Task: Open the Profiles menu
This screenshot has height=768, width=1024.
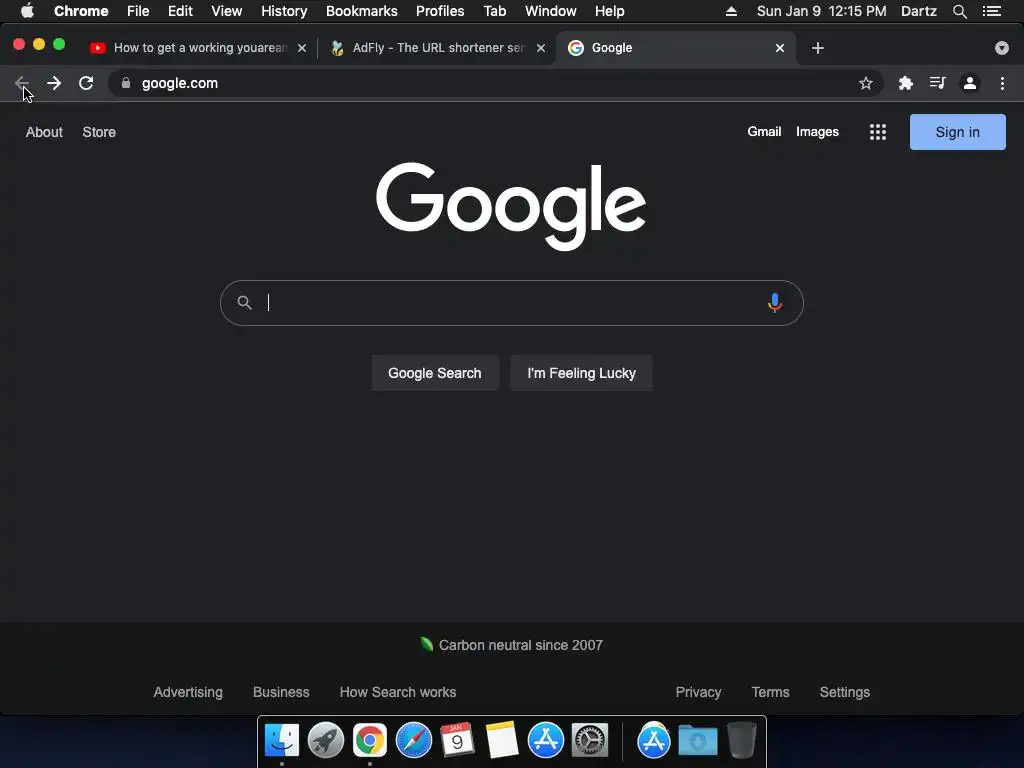Action: pos(440,11)
